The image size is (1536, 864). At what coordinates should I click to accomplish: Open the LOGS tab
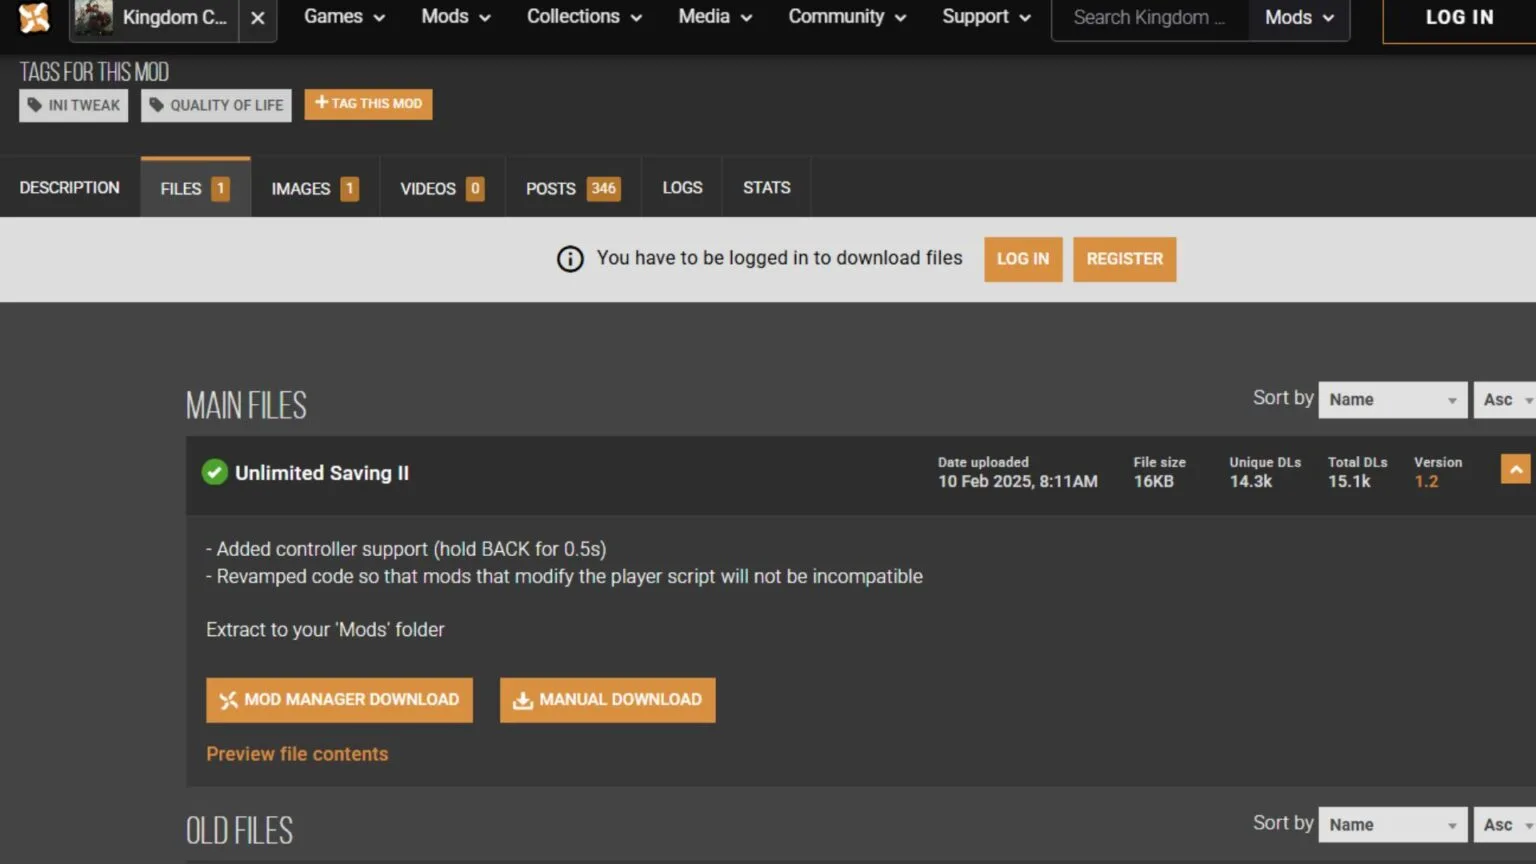tap(682, 188)
